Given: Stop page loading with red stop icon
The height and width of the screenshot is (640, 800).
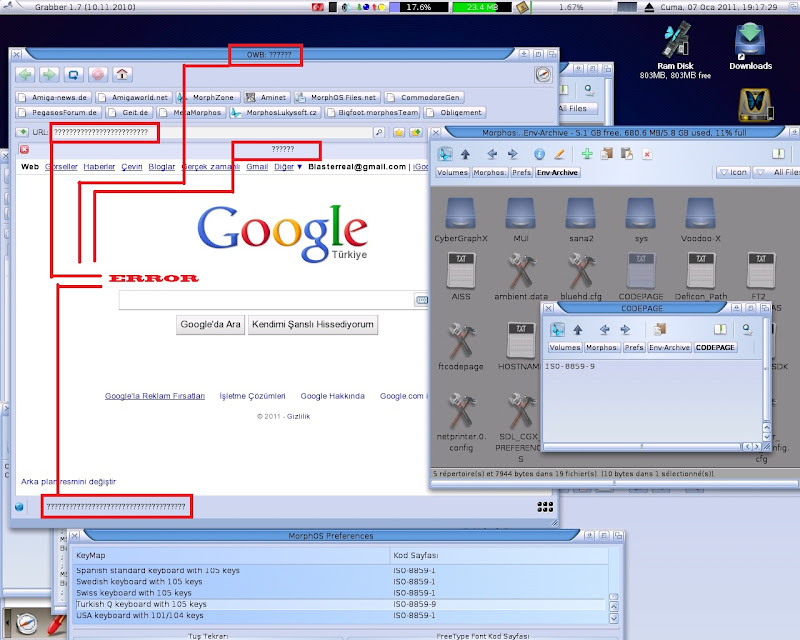Looking at the screenshot, I should (x=98, y=75).
